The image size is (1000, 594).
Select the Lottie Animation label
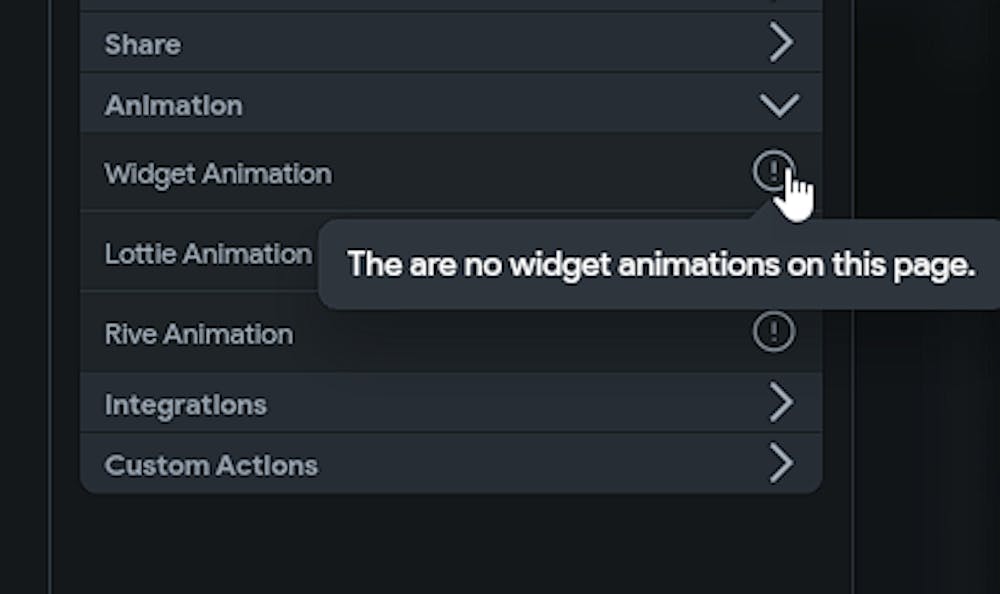[x=208, y=254]
